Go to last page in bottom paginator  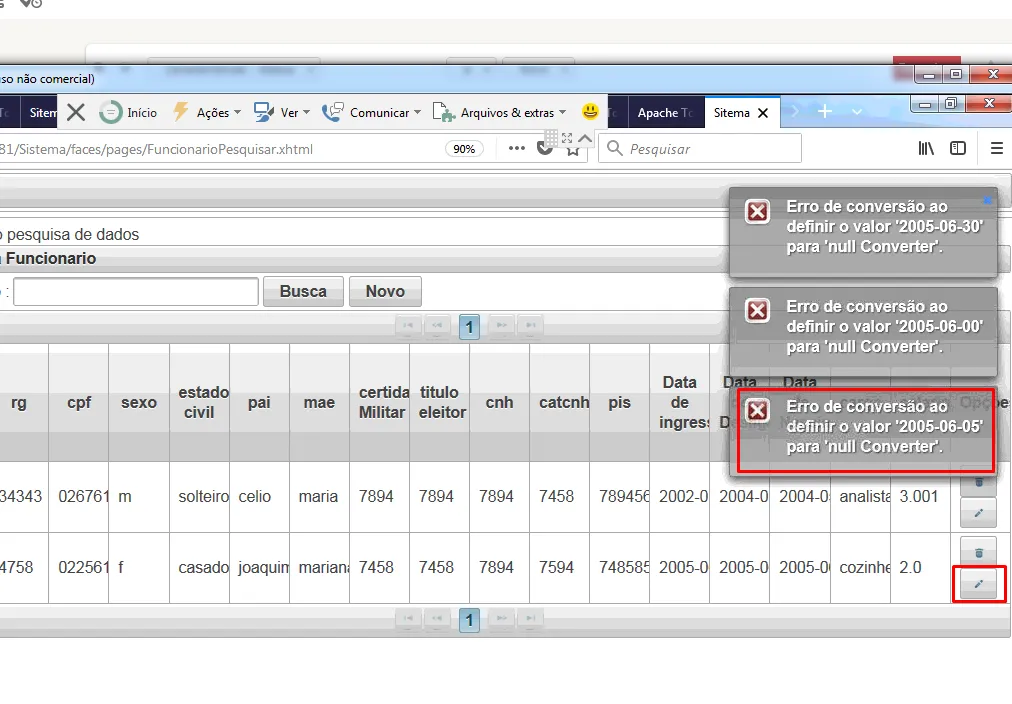pos(531,619)
